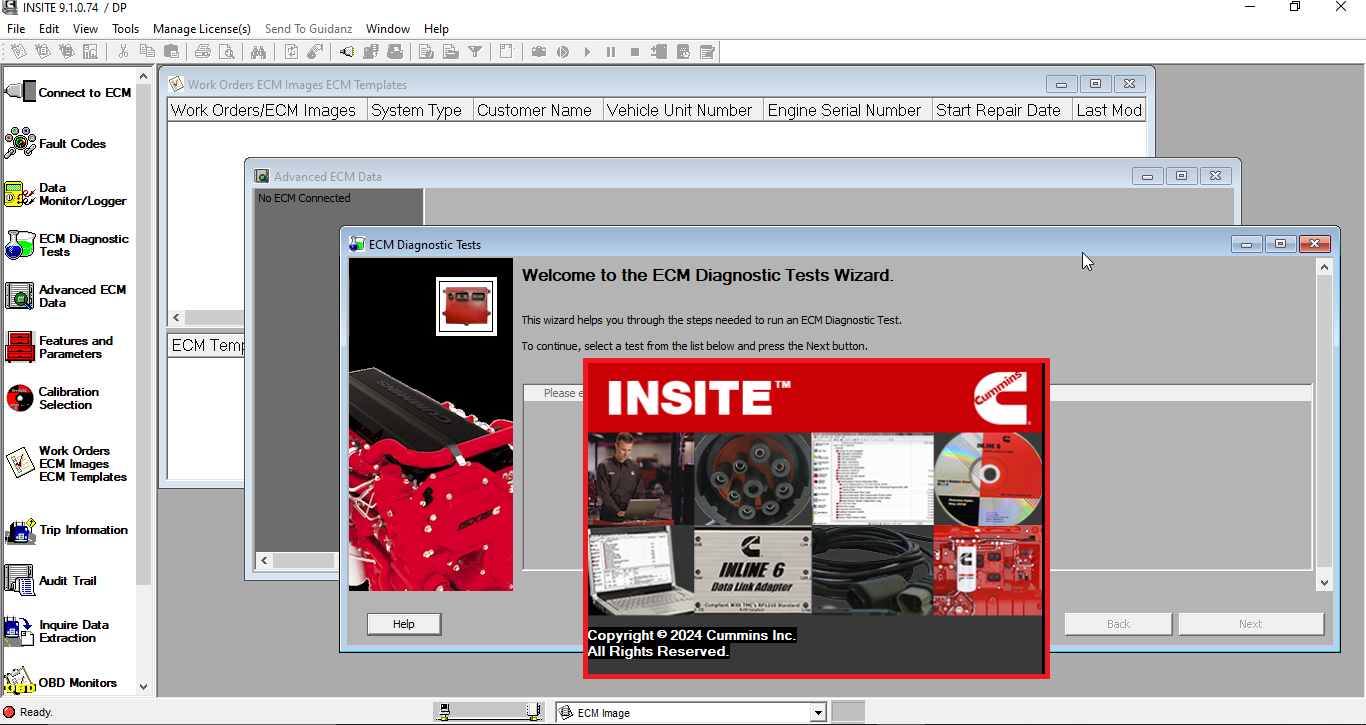Open the Tools menu

[x=125, y=29]
